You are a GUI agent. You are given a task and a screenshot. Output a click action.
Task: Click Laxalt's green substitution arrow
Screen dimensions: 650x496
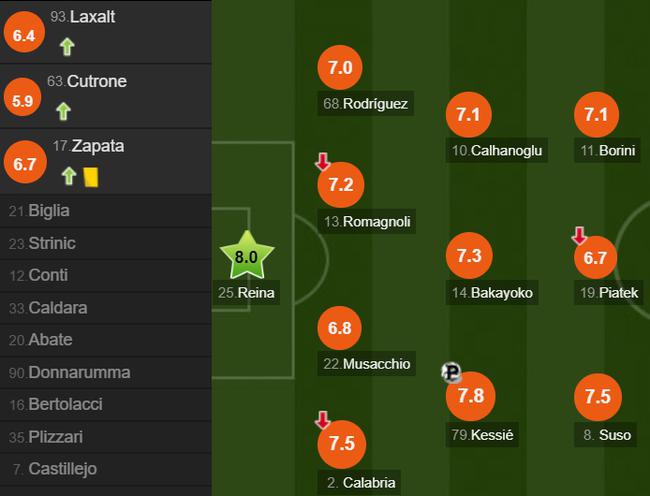[67, 46]
